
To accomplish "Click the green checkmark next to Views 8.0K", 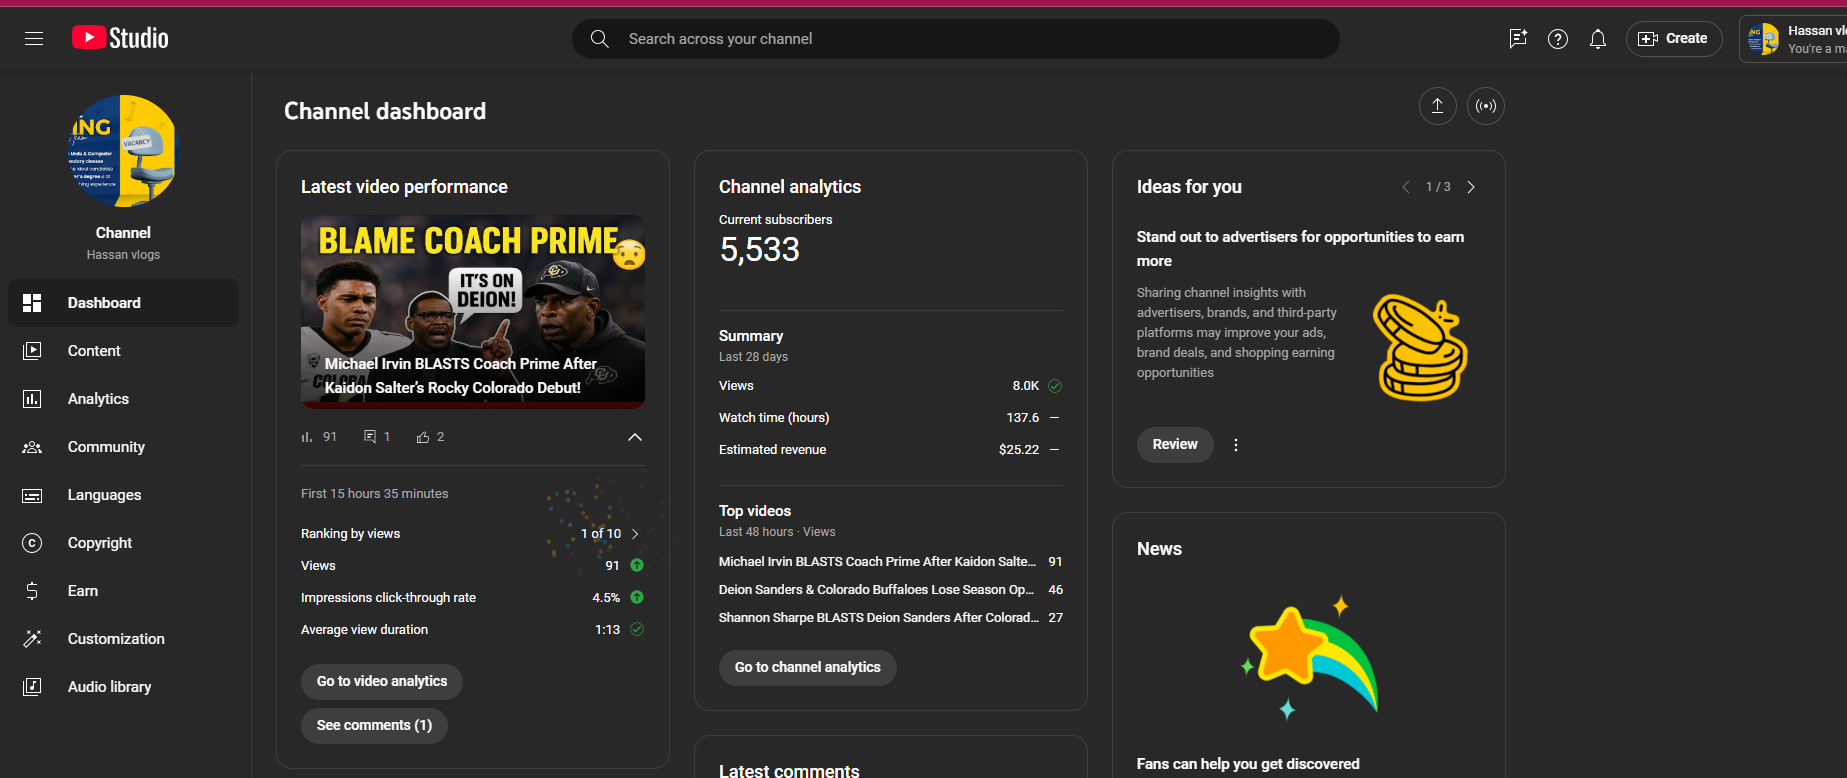I will click(x=1055, y=386).
